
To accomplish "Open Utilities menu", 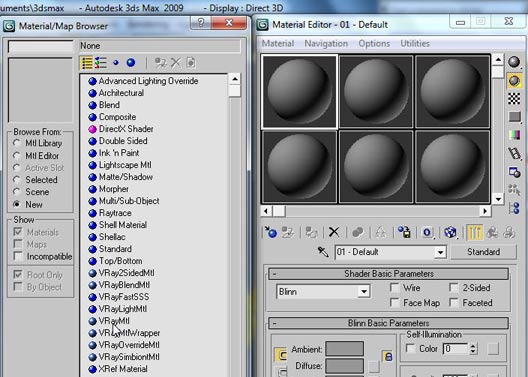I will [415, 43].
